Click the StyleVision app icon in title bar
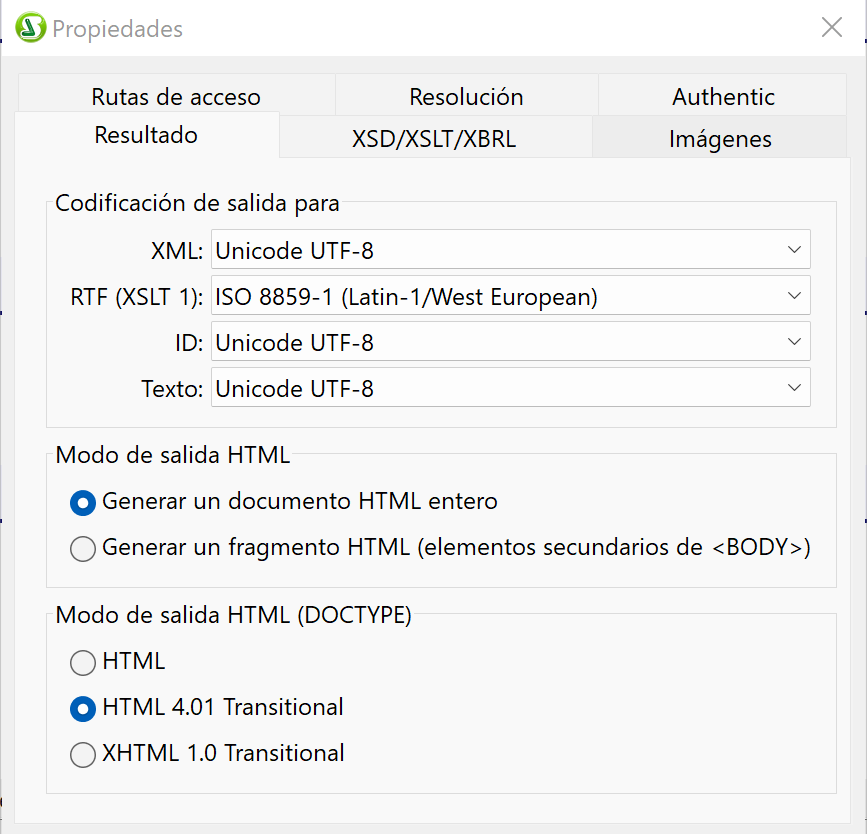The width and height of the screenshot is (867, 834). (31, 28)
